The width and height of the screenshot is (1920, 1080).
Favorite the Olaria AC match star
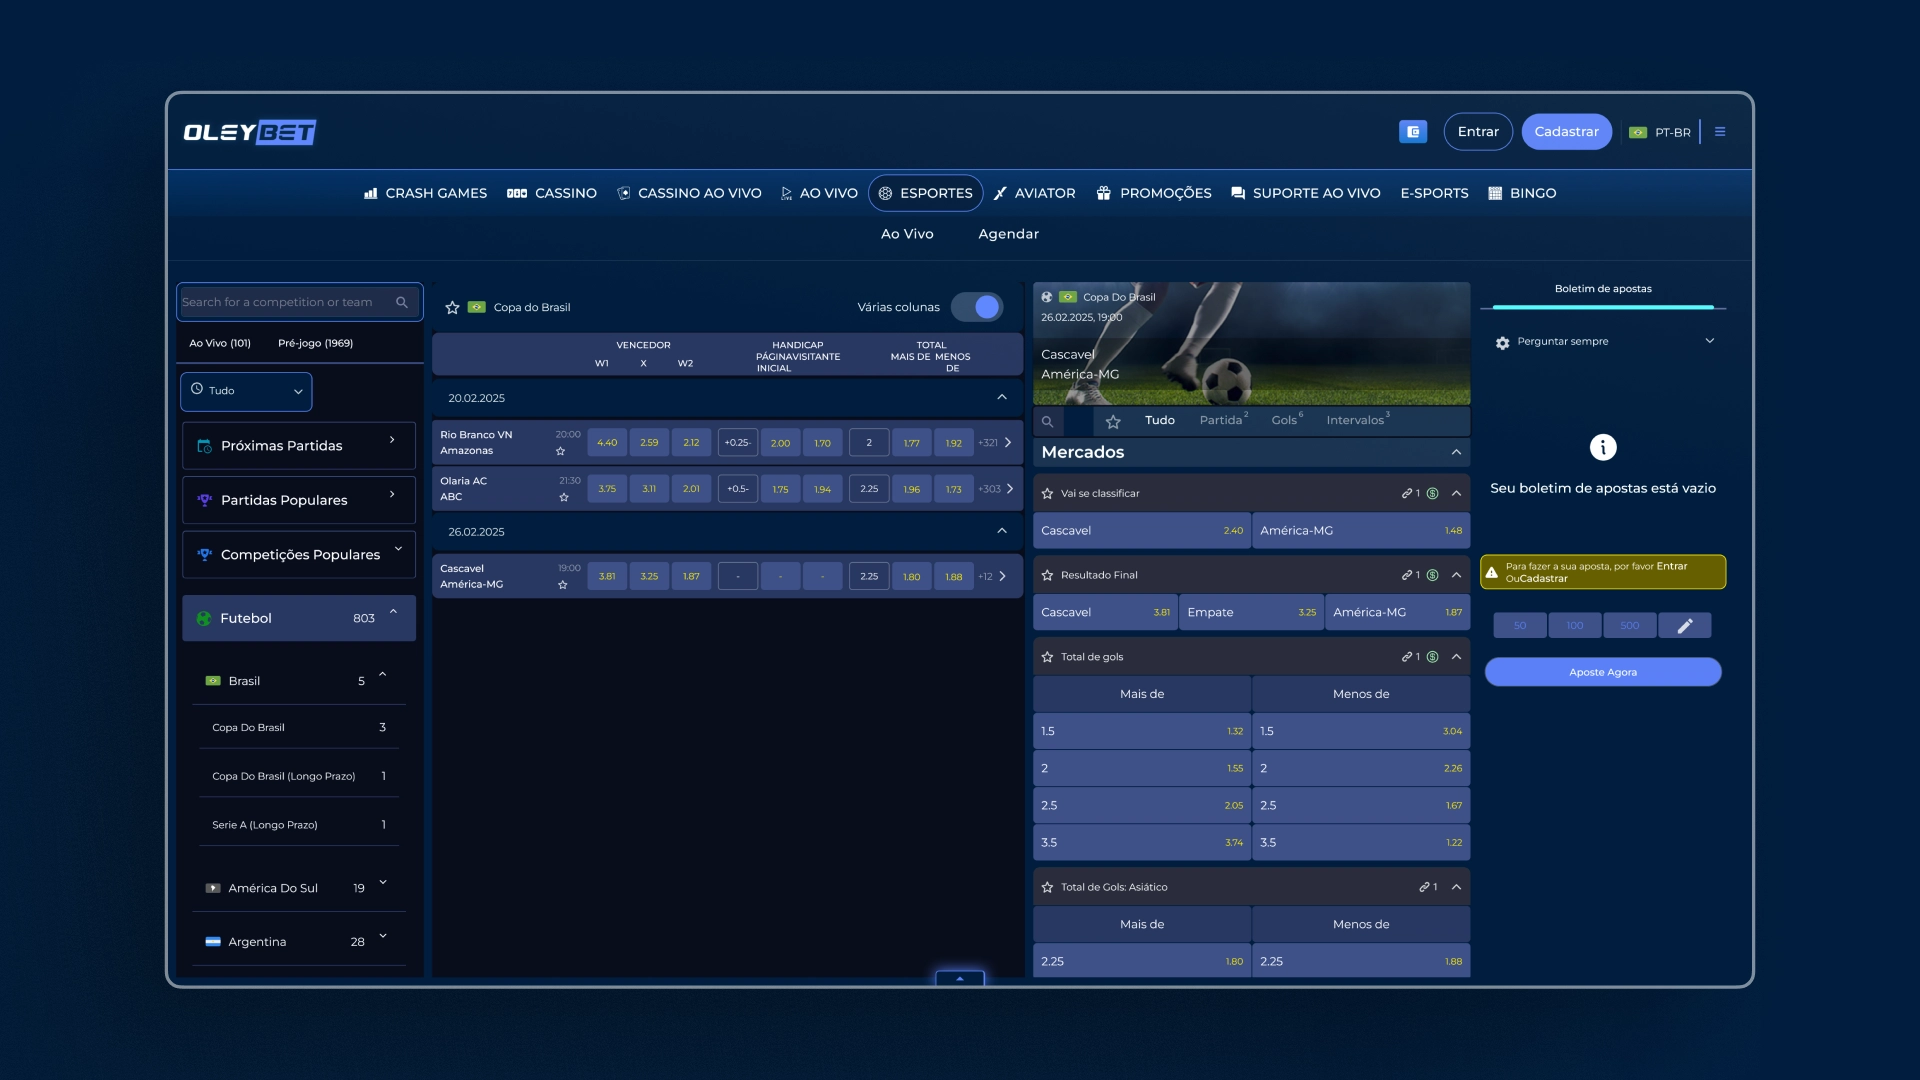click(564, 497)
